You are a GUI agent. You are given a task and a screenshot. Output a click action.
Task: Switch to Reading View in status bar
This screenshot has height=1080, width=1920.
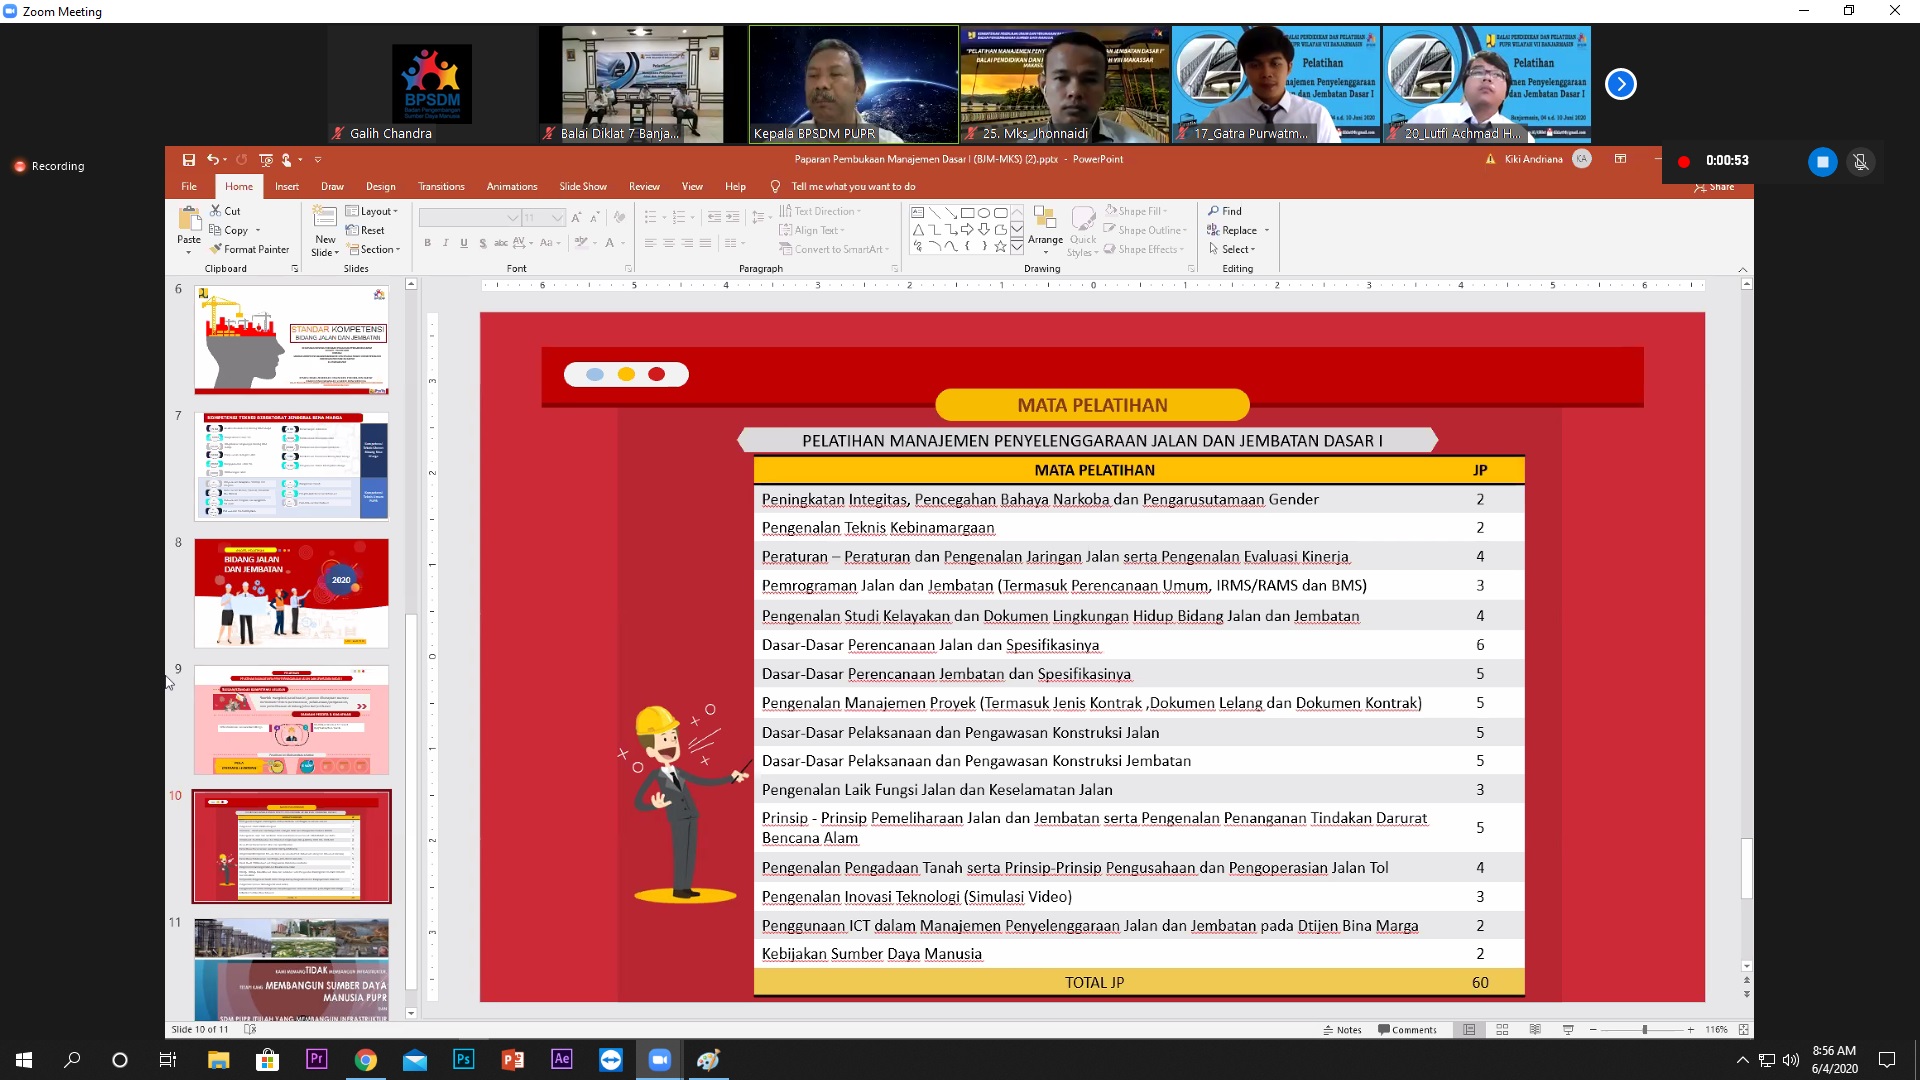(1535, 1029)
